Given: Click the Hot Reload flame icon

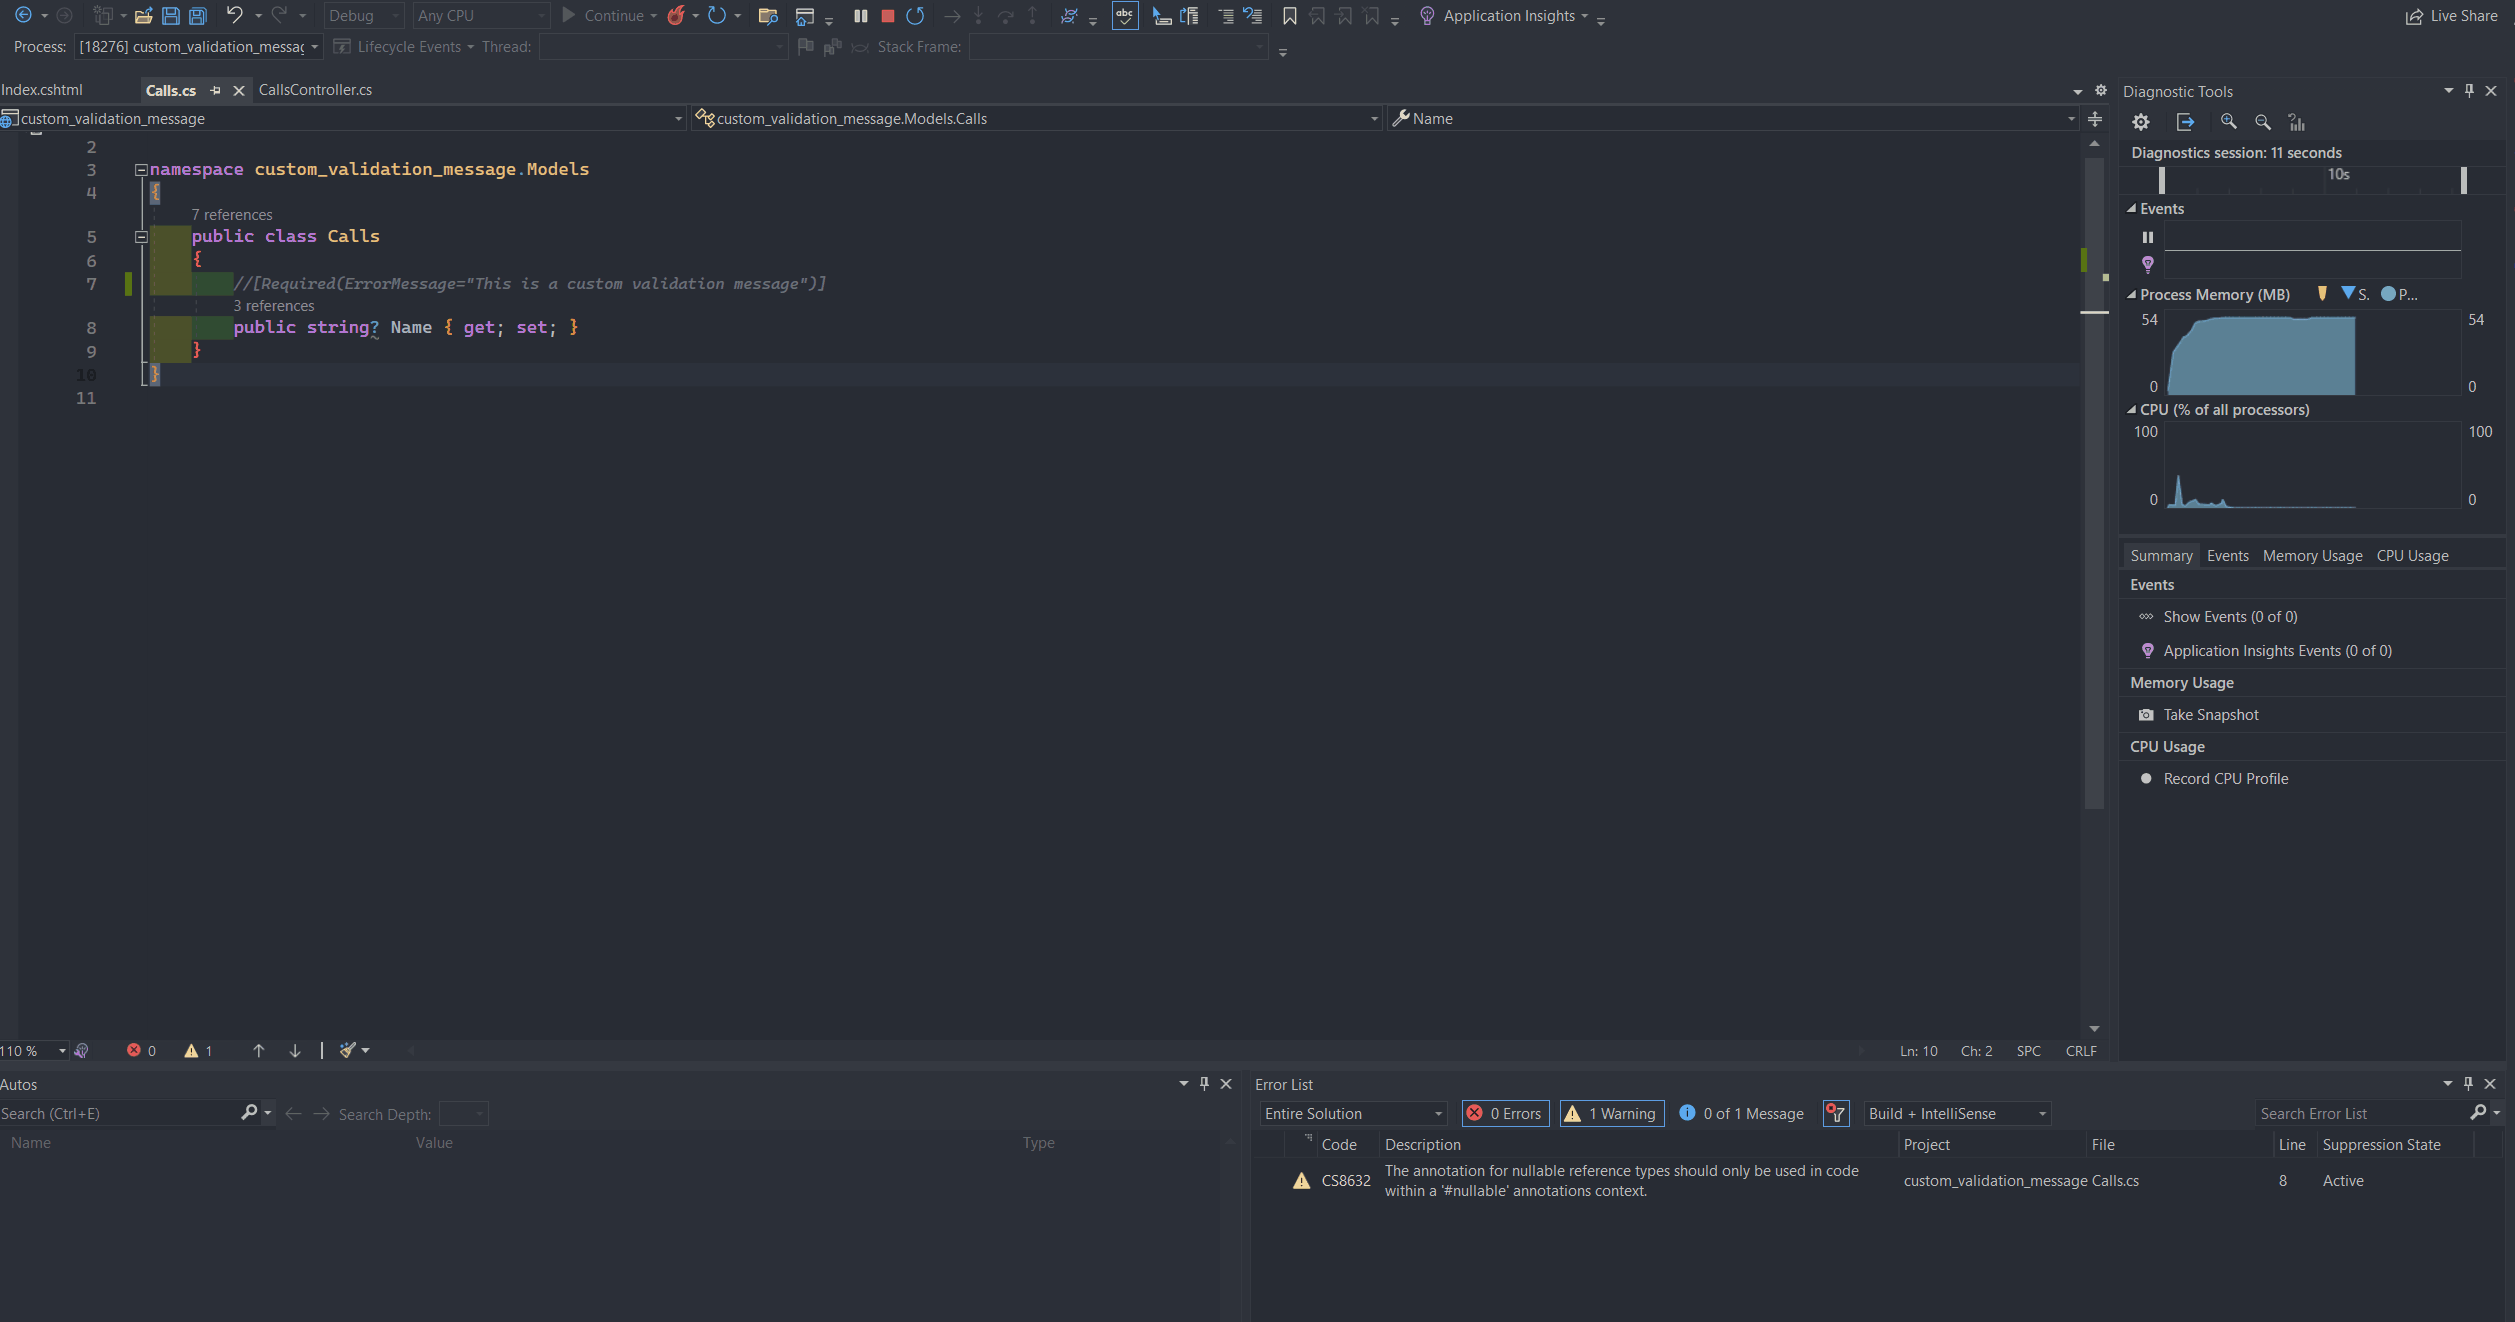Looking at the screenshot, I should (x=677, y=16).
